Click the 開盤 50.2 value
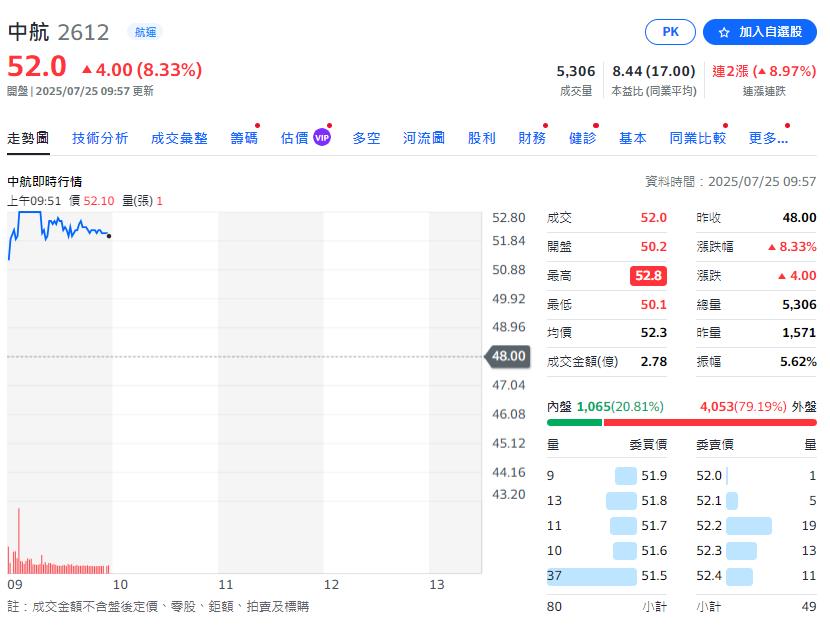Viewport: 830px width, 625px height. pyautogui.click(x=653, y=247)
